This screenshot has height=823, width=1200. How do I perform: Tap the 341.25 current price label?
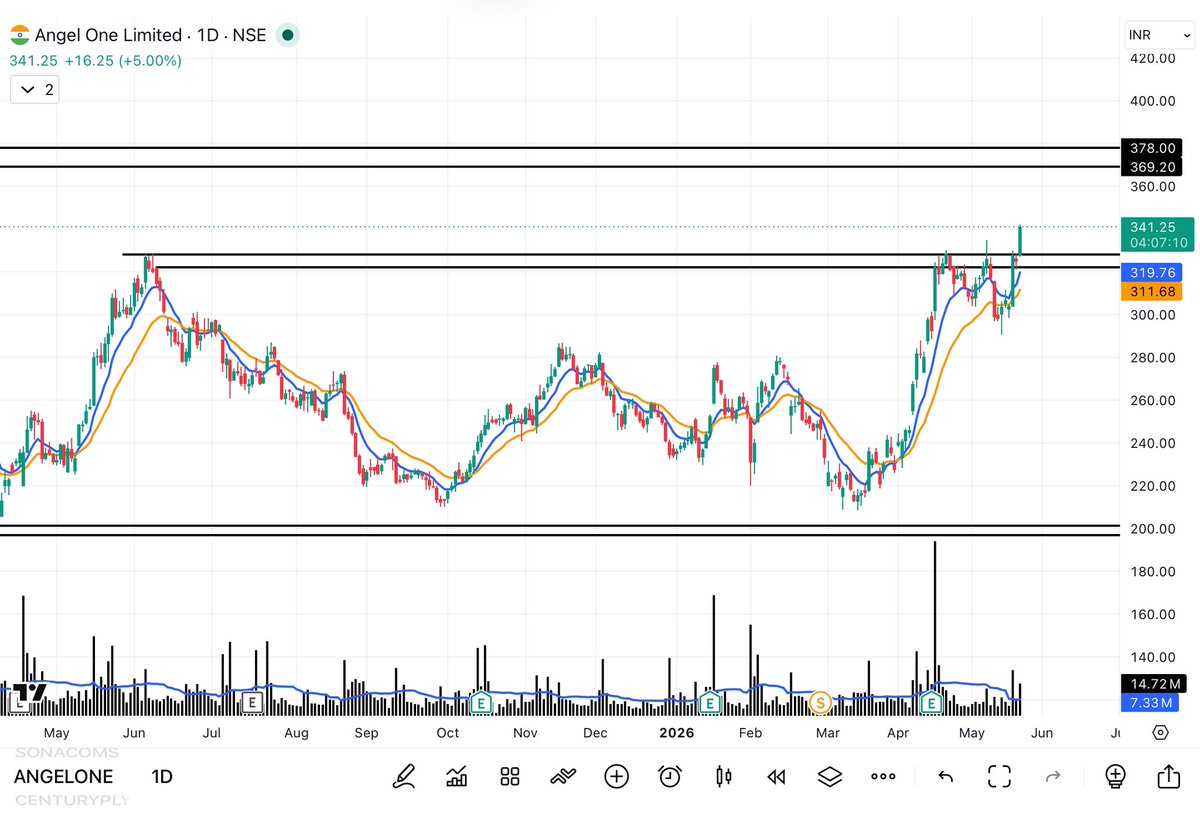point(1152,226)
